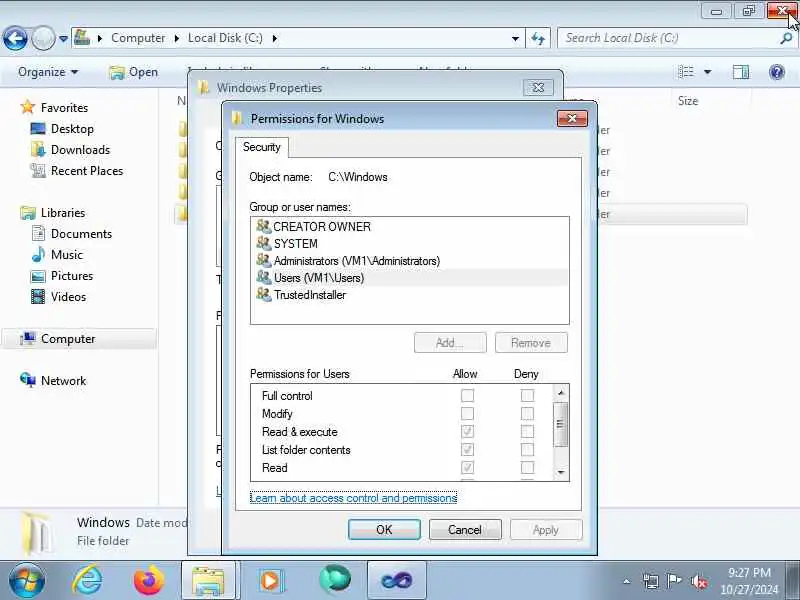The width and height of the screenshot is (800, 600).
Task: Check Deny for List folder contents
Action: click(x=527, y=449)
